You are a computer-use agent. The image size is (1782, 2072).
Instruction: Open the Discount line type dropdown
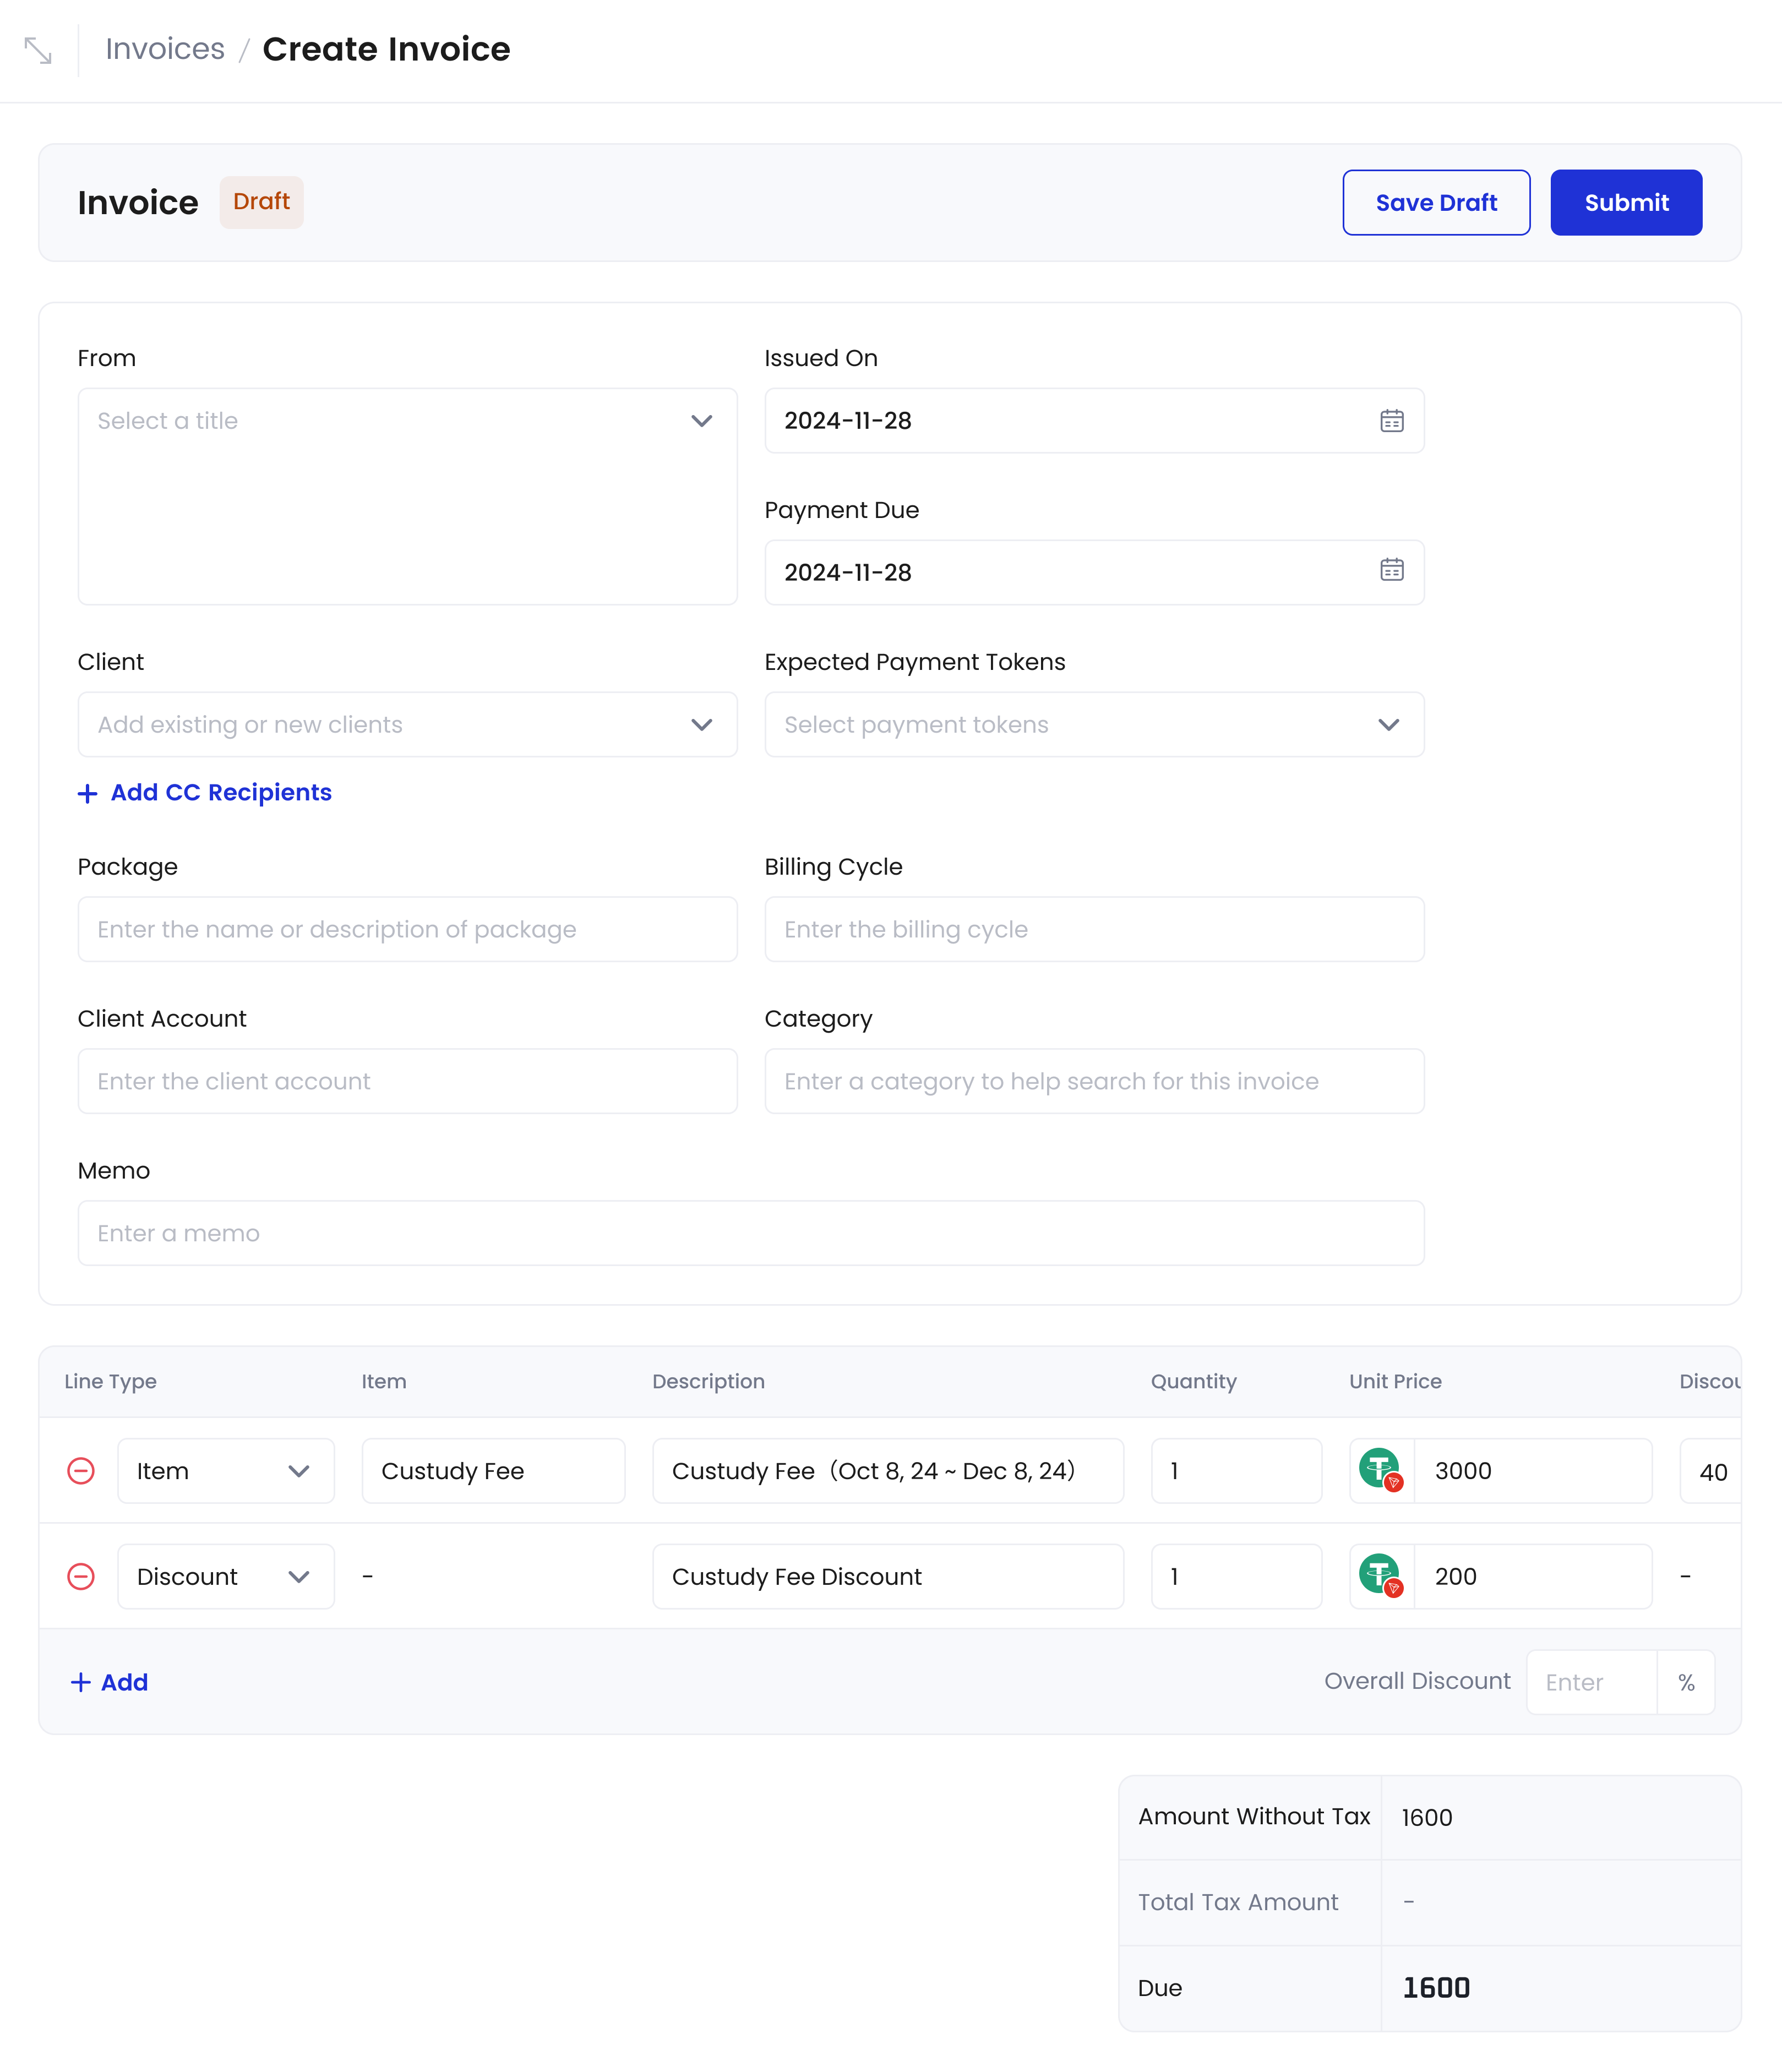pyautogui.click(x=225, y=1576)
